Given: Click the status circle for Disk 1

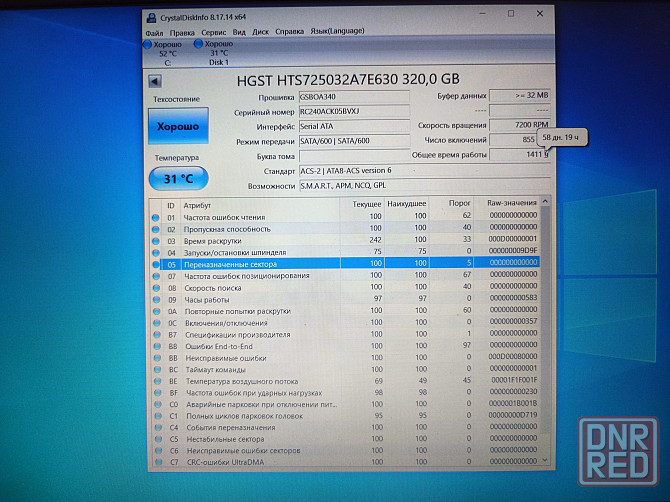Looking at the screenshot, I should [198, 44].
